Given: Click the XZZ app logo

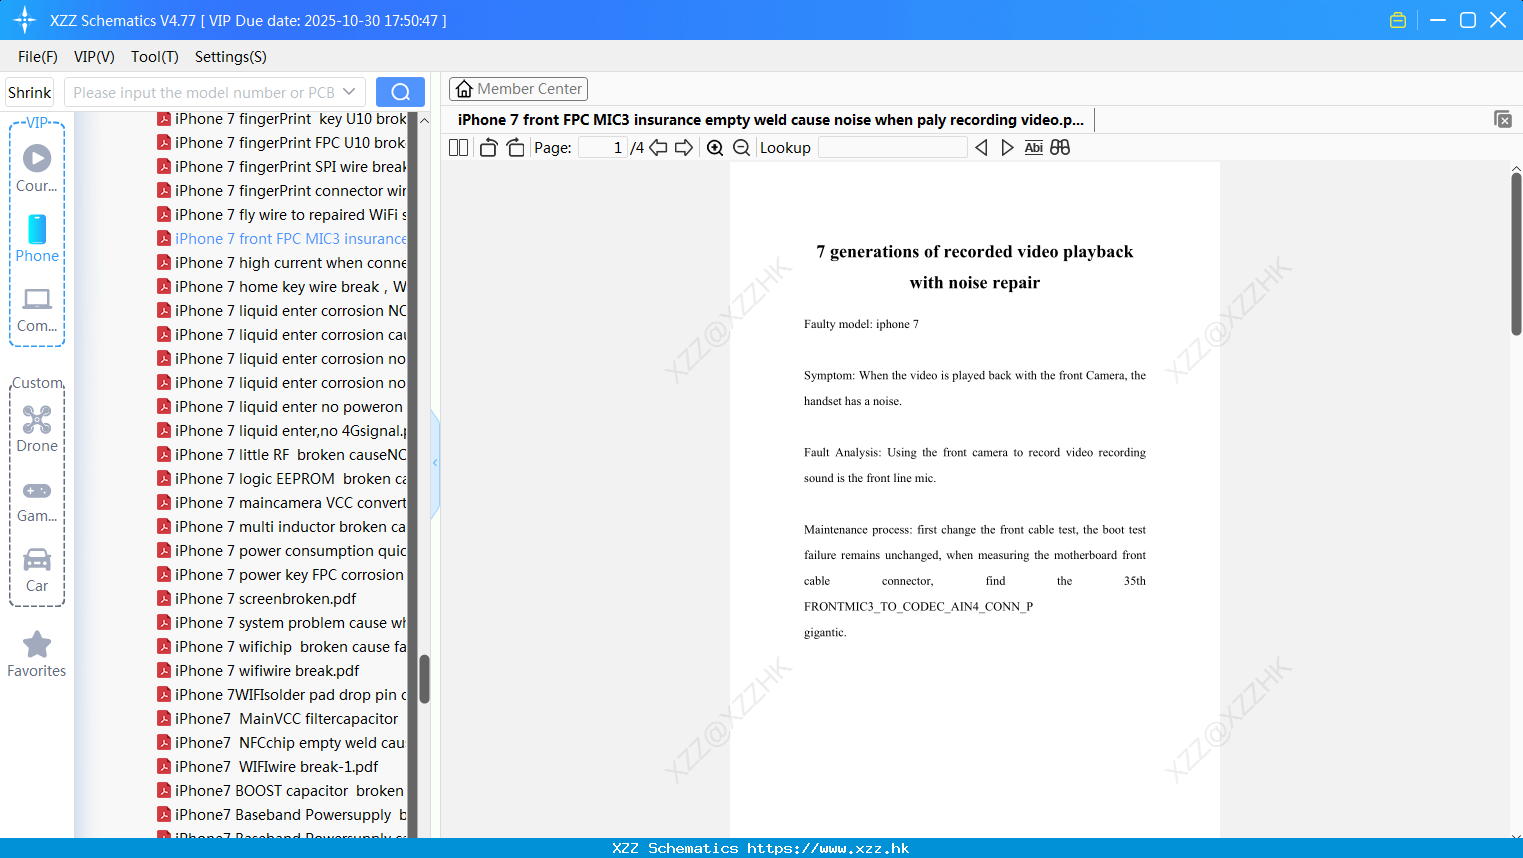Looking at the screenshot, I should click(25, 20).
